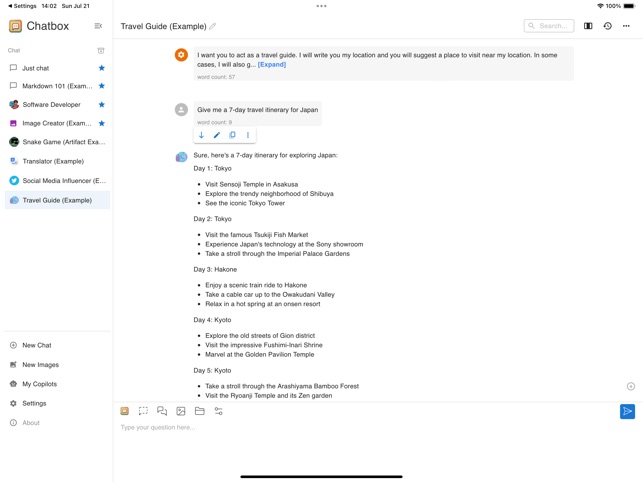Click the assistant Travel Guide avatar
This screenshot has height=482, width=643.
coord(181,157)
